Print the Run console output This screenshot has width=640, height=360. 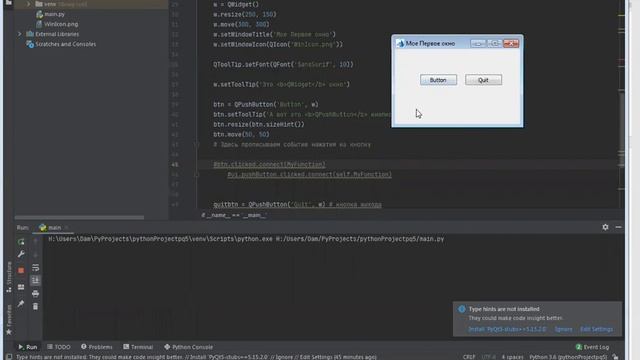(x=36, y=293)
